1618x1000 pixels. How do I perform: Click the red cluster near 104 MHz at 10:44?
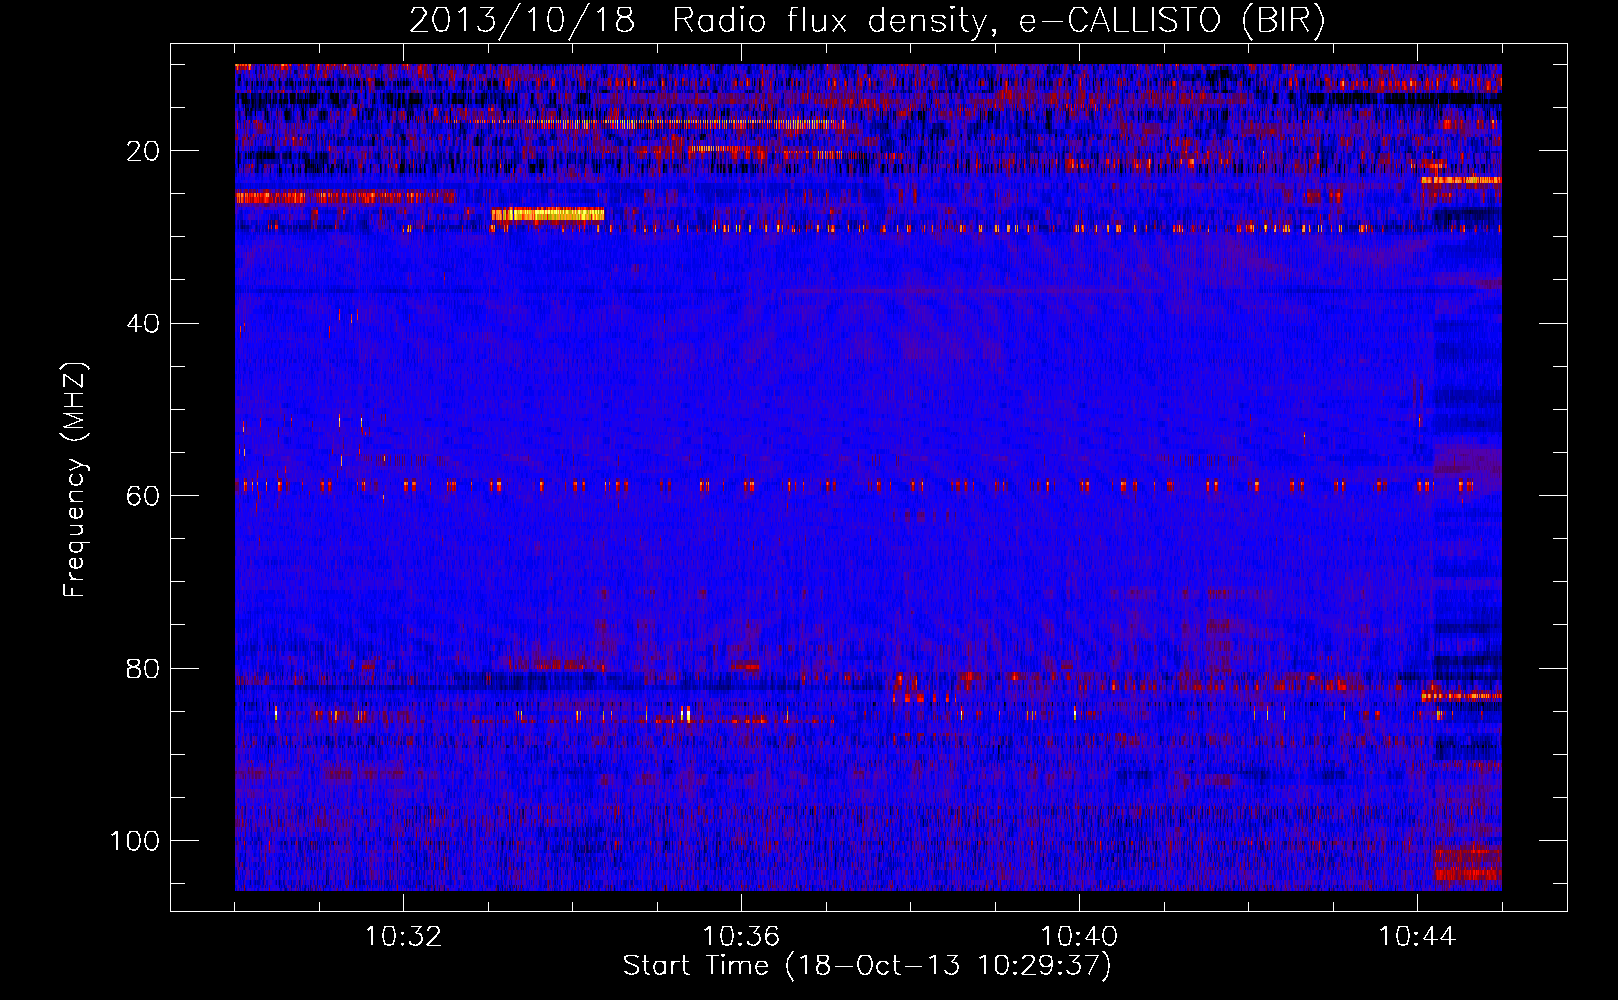coord(1468,865)
